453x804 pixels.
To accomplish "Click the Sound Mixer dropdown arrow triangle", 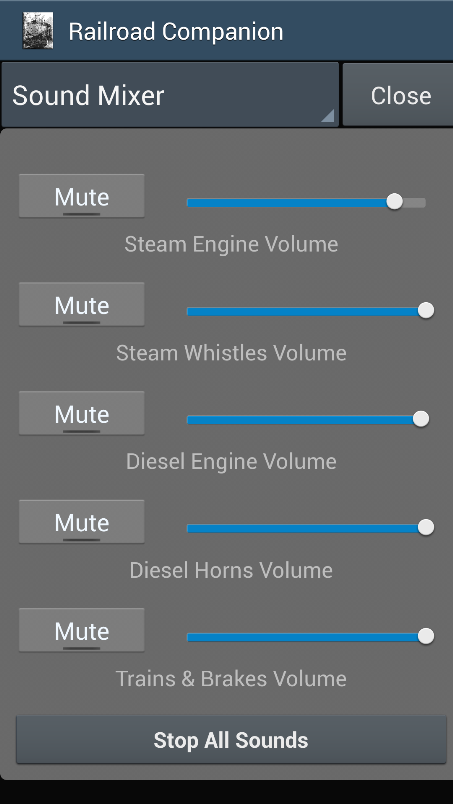I will (328, 116).
